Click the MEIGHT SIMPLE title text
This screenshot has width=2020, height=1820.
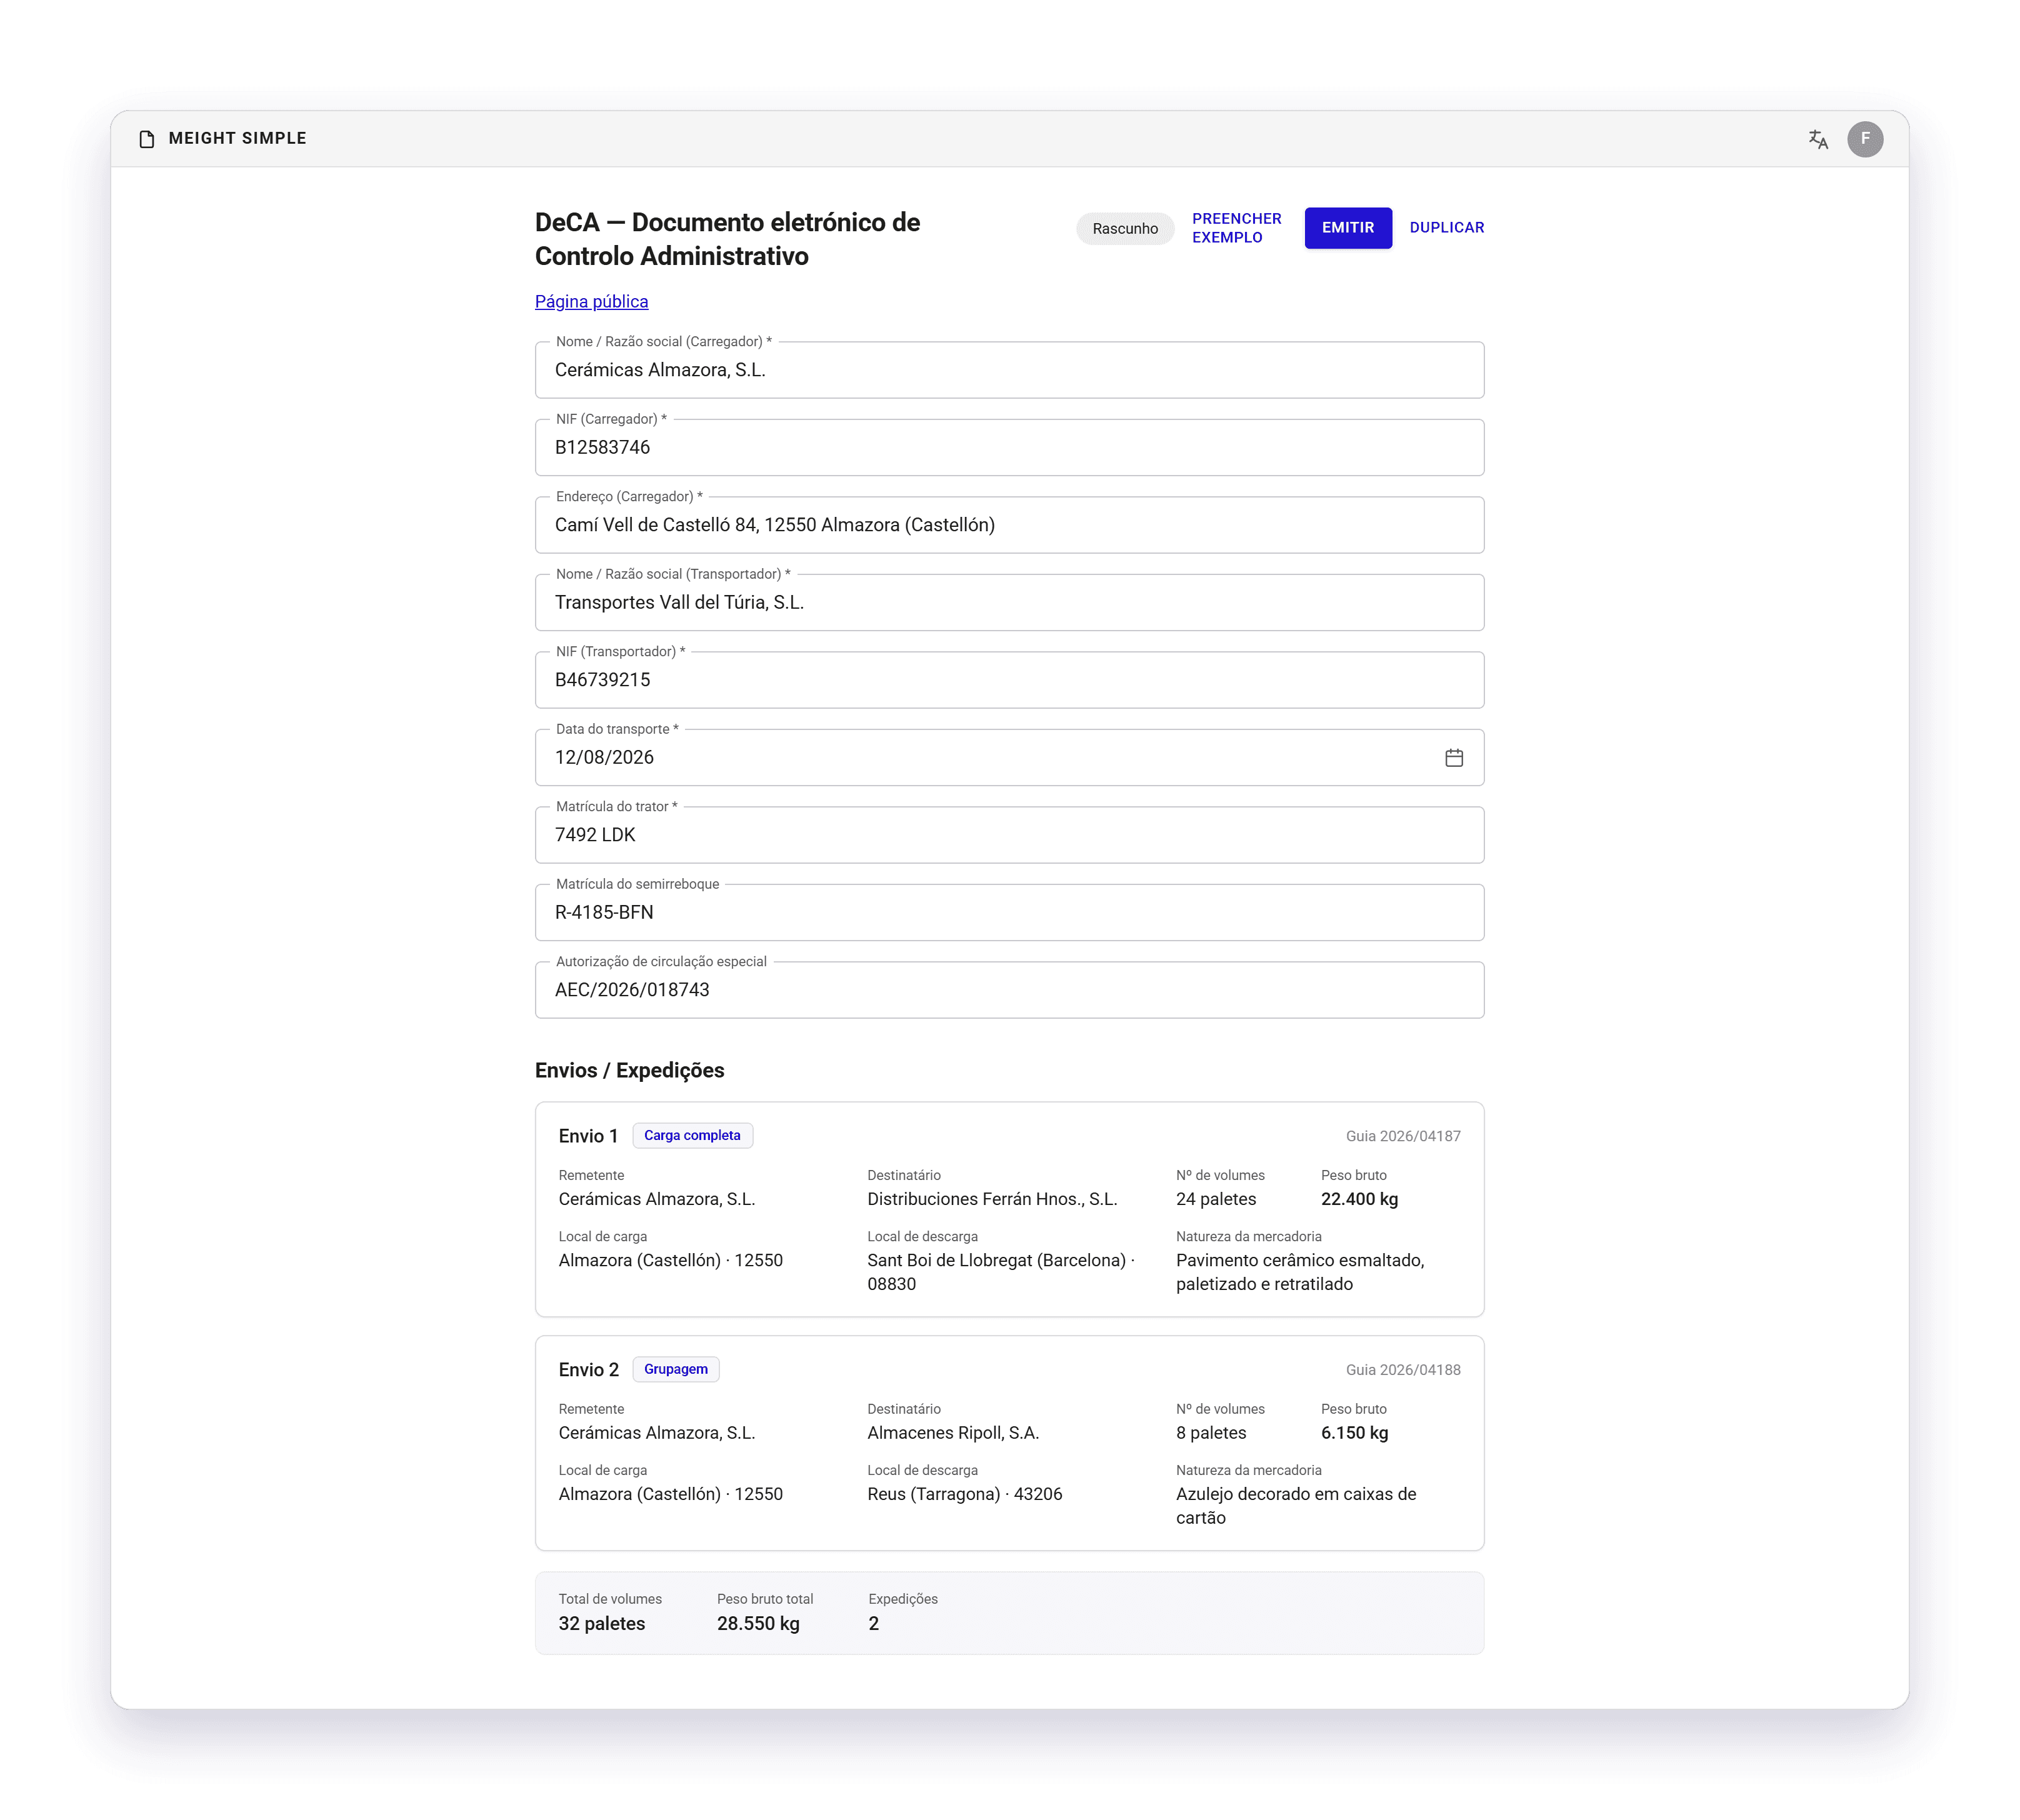point(237,139)
